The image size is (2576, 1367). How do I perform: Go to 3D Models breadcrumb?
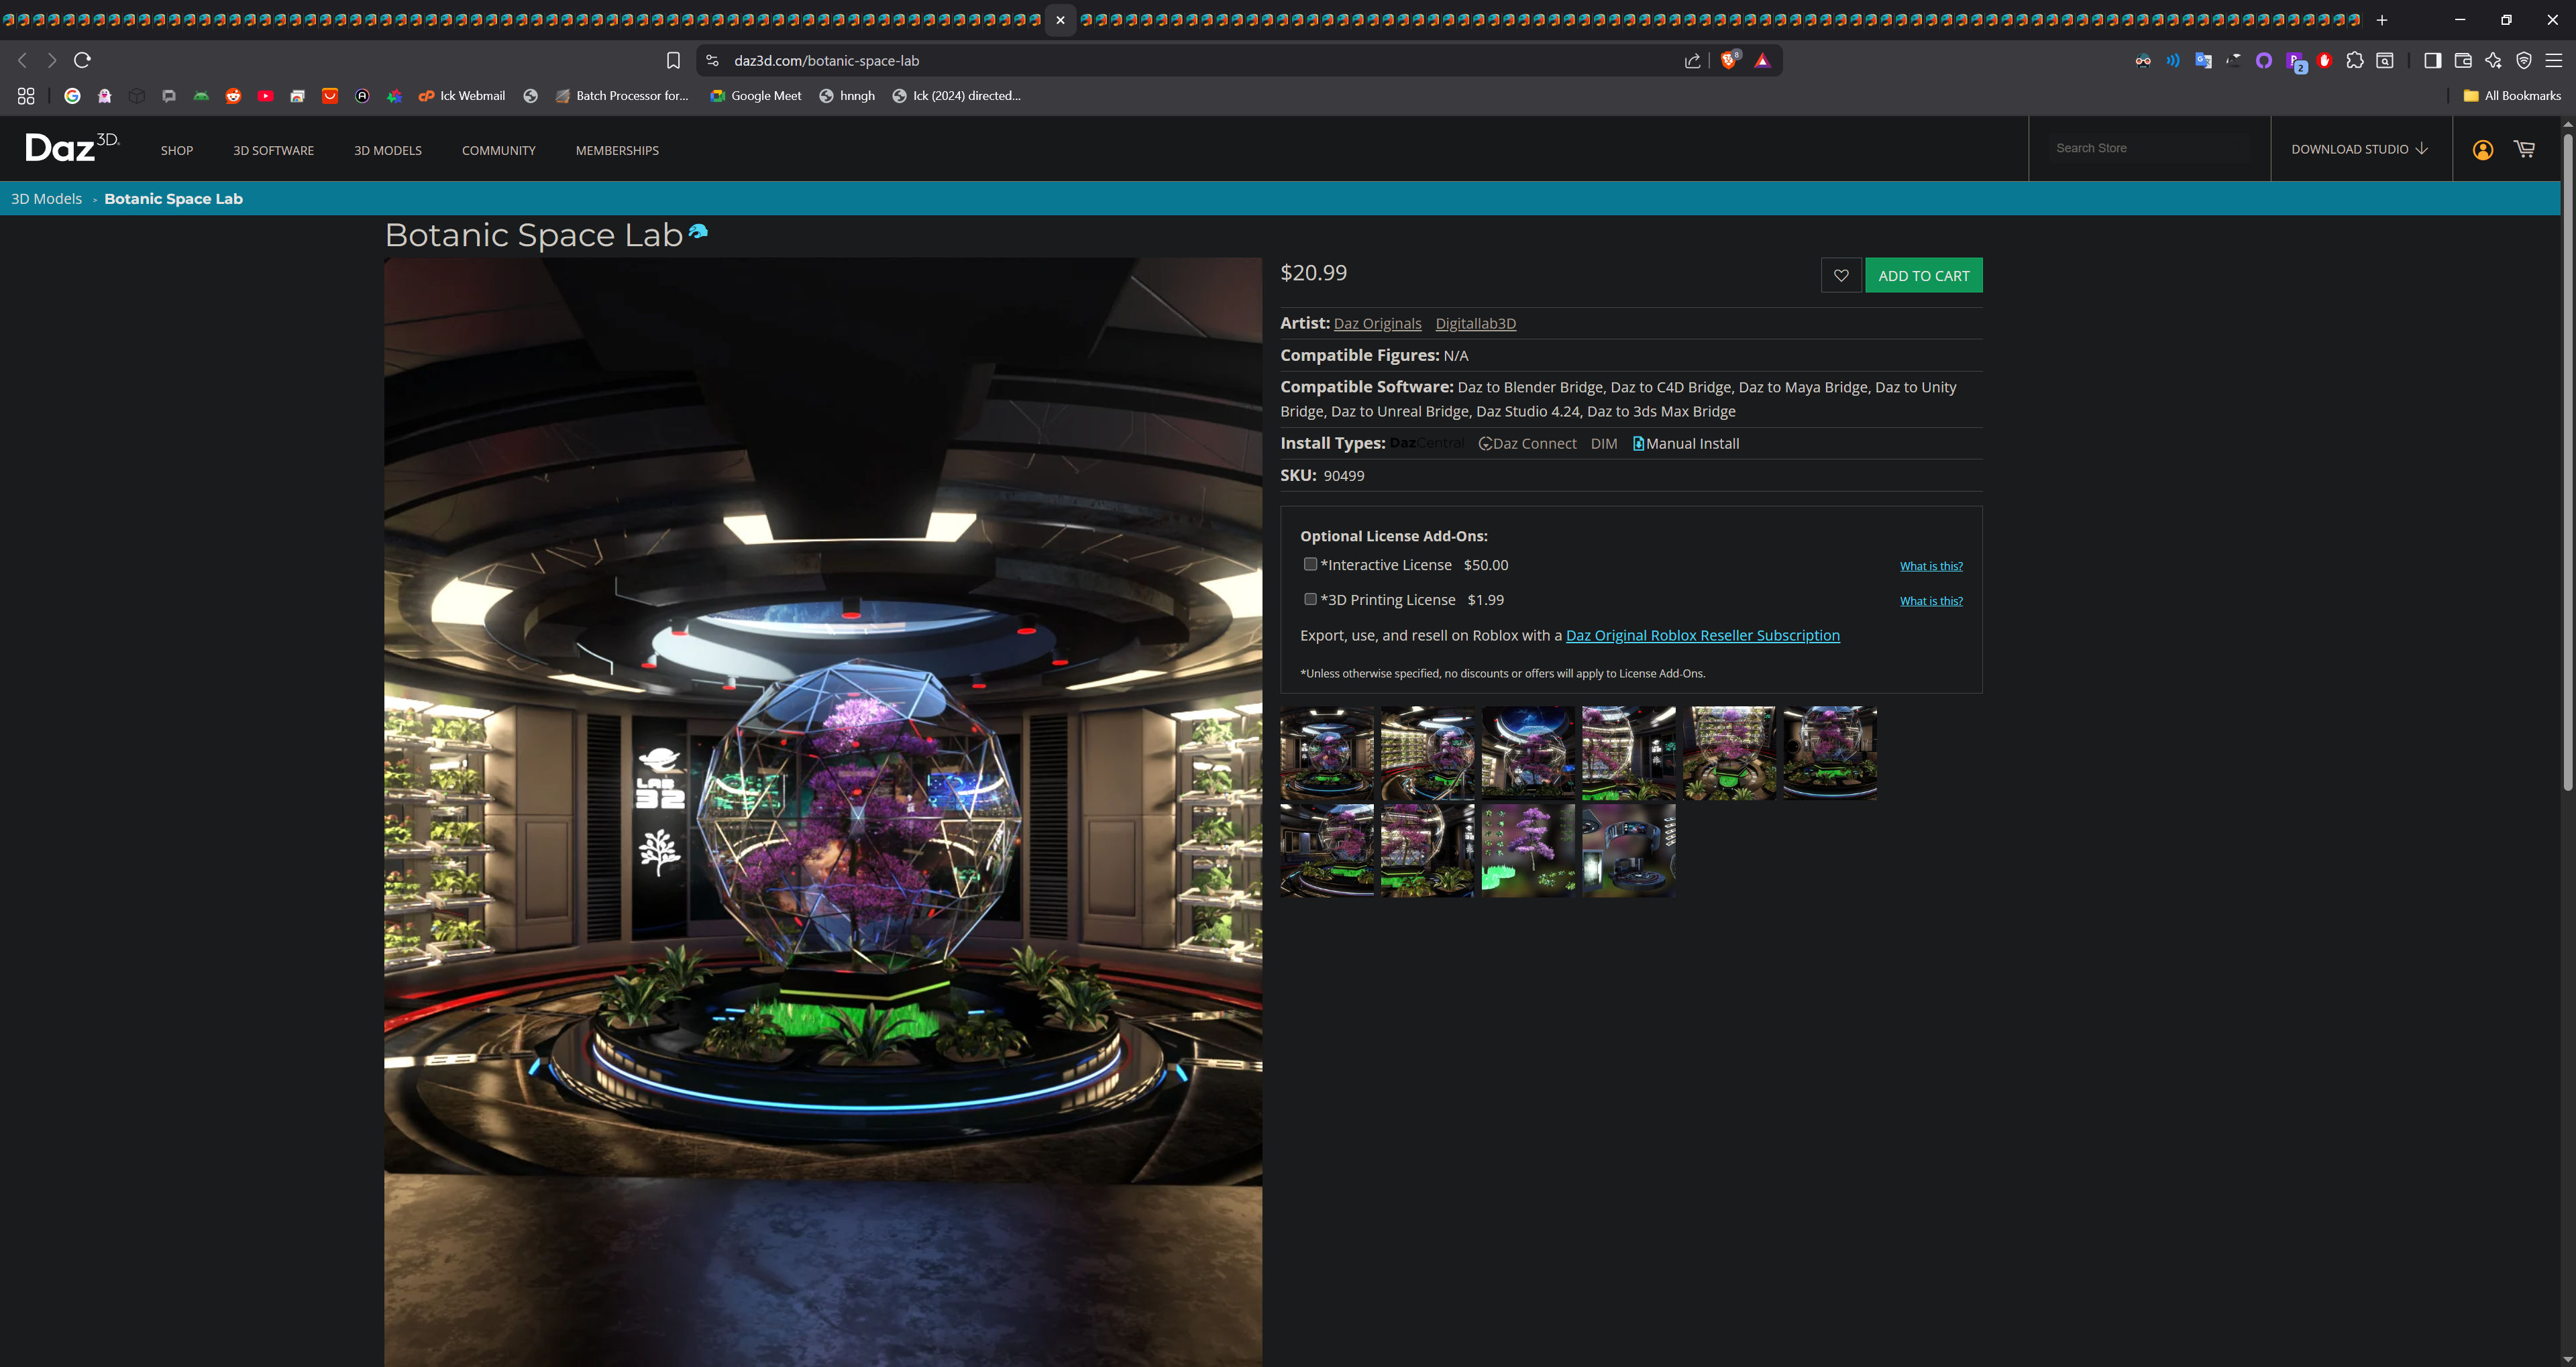pos(46,199)
